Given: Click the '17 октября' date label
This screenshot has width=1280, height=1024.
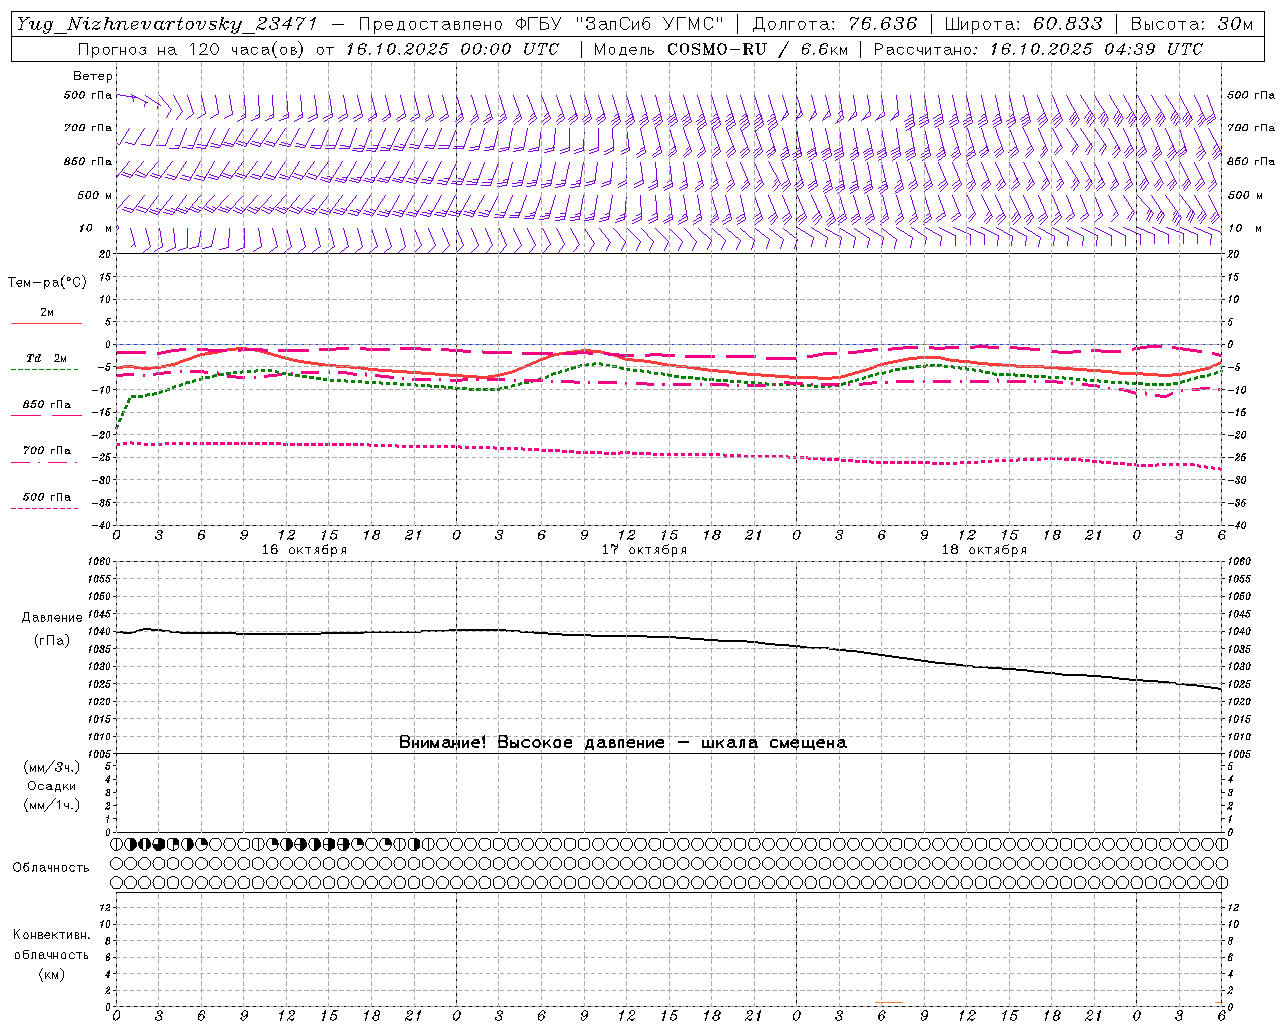Looking at the screenshot, I should tap(644, 550).
